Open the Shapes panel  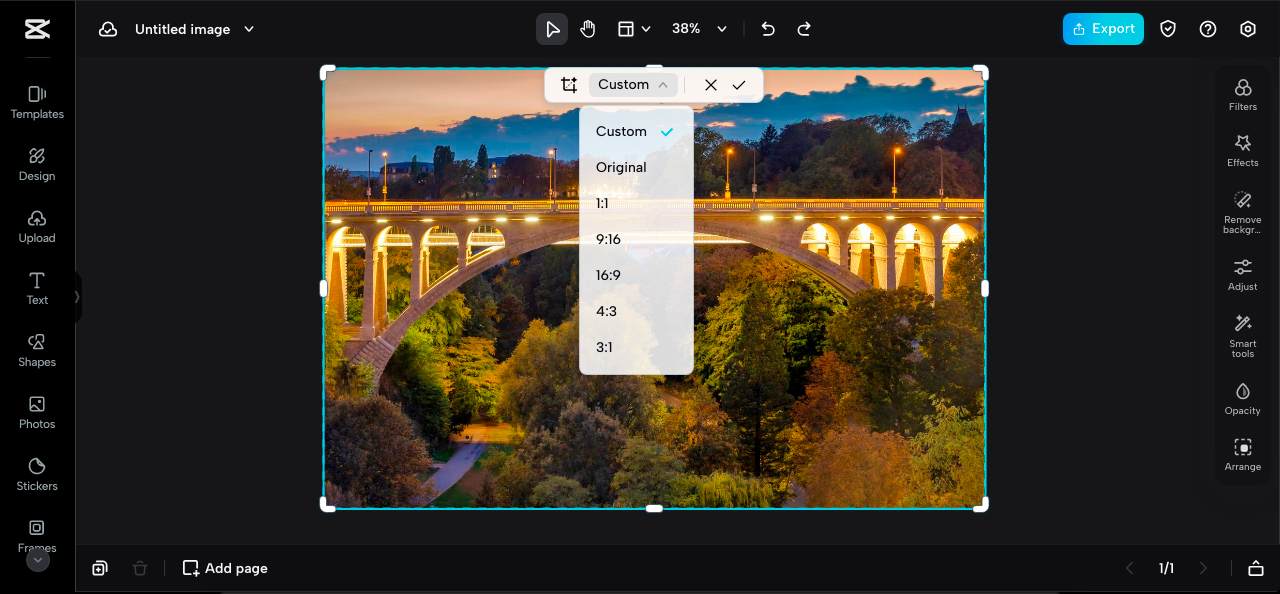click(37, 350)
